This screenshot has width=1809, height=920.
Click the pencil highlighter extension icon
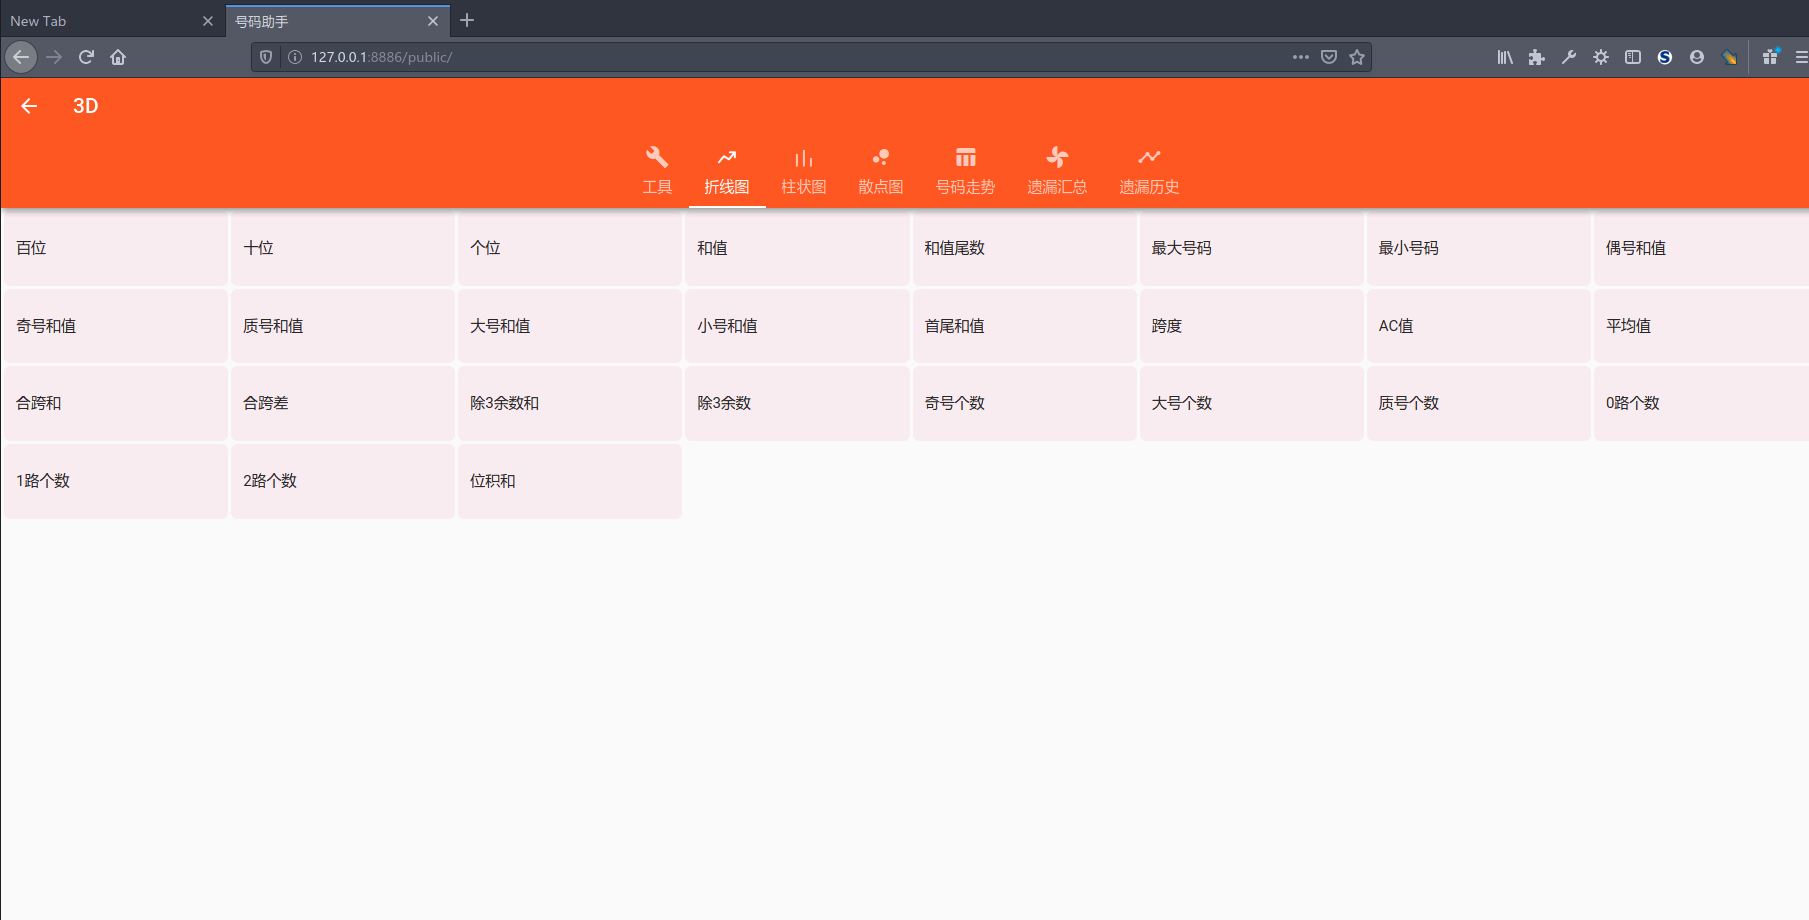1729,57
